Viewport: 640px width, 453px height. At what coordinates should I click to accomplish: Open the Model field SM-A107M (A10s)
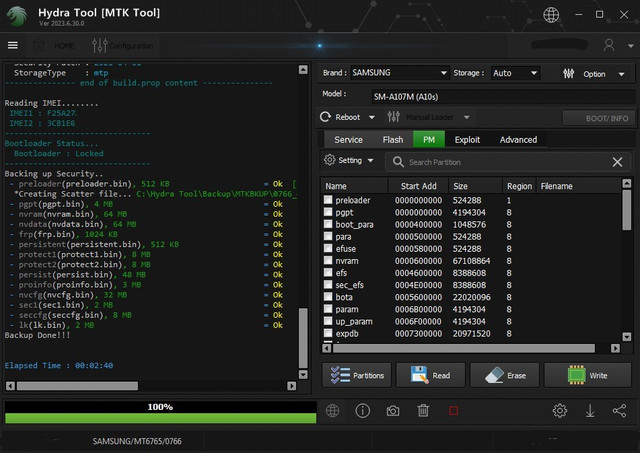point(503,97)
